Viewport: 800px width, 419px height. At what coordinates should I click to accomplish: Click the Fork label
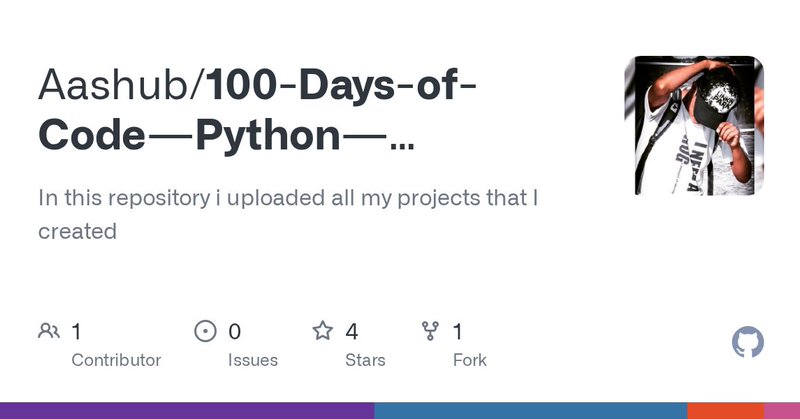coord(470,360)
